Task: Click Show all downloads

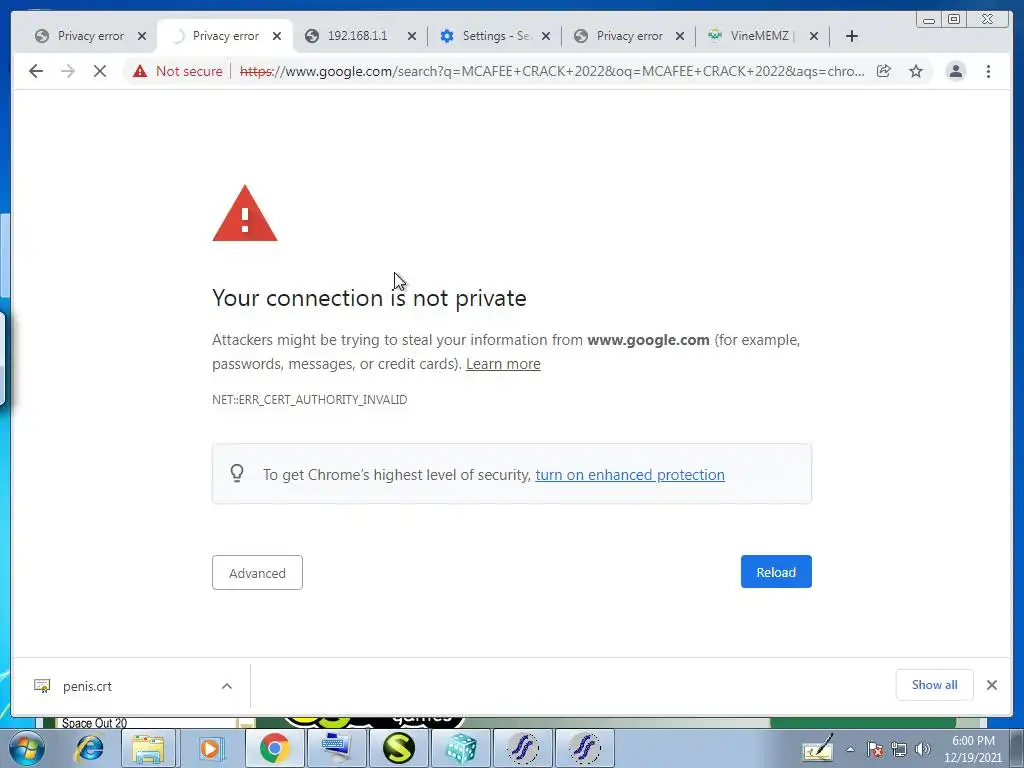Action: point(935,685)
